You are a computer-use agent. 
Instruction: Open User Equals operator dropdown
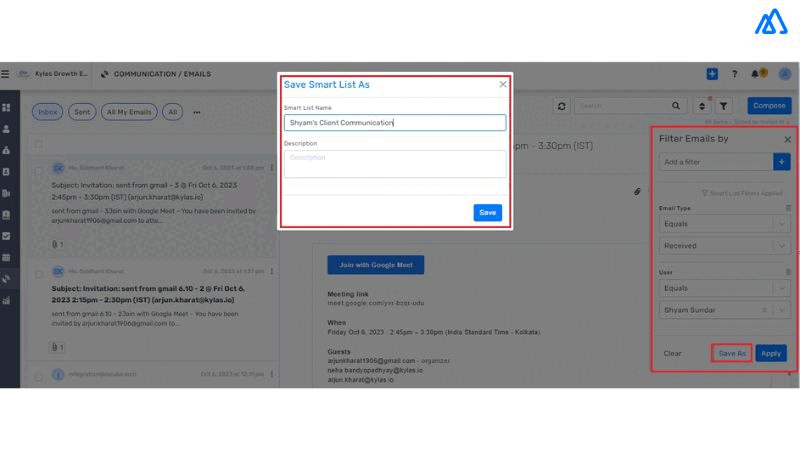pos(724,288)
